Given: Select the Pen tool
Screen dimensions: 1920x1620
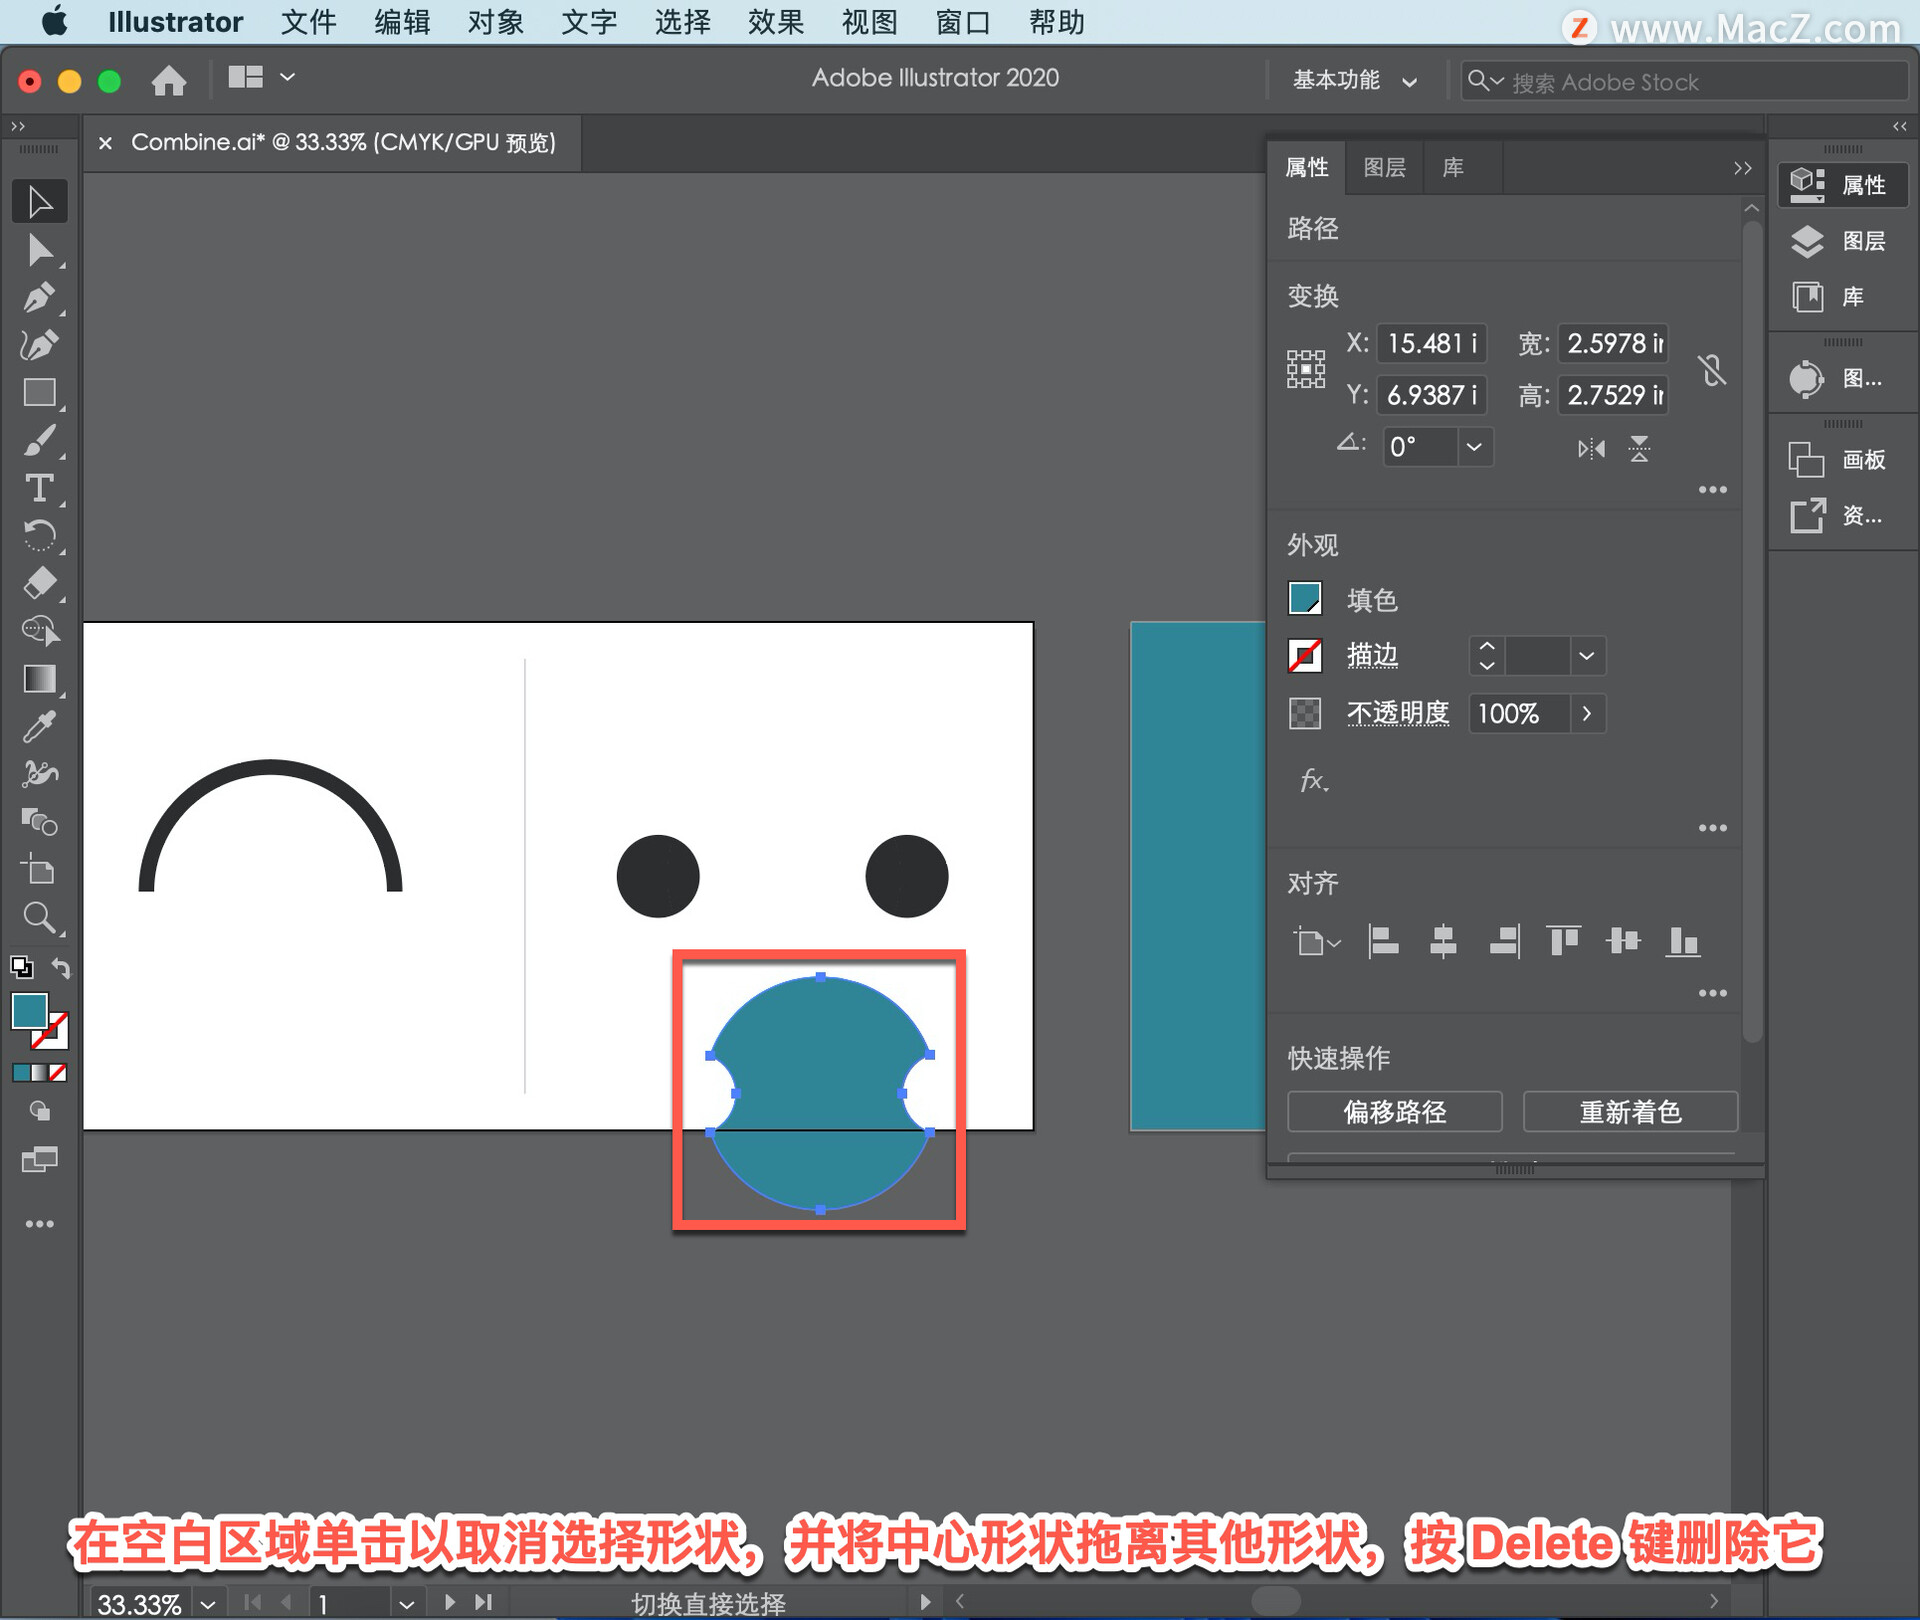Looking at the screenshot, I should [39, 297].
